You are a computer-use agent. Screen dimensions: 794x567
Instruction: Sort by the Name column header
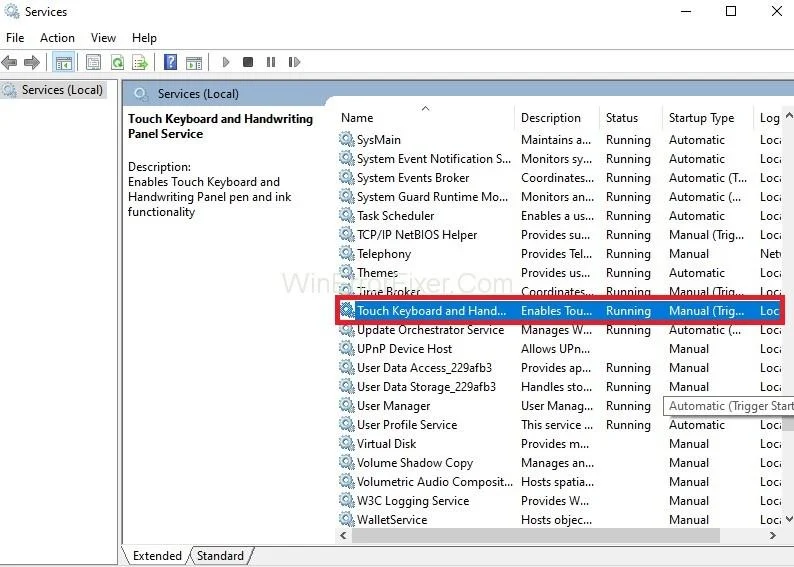pos(424,117)
